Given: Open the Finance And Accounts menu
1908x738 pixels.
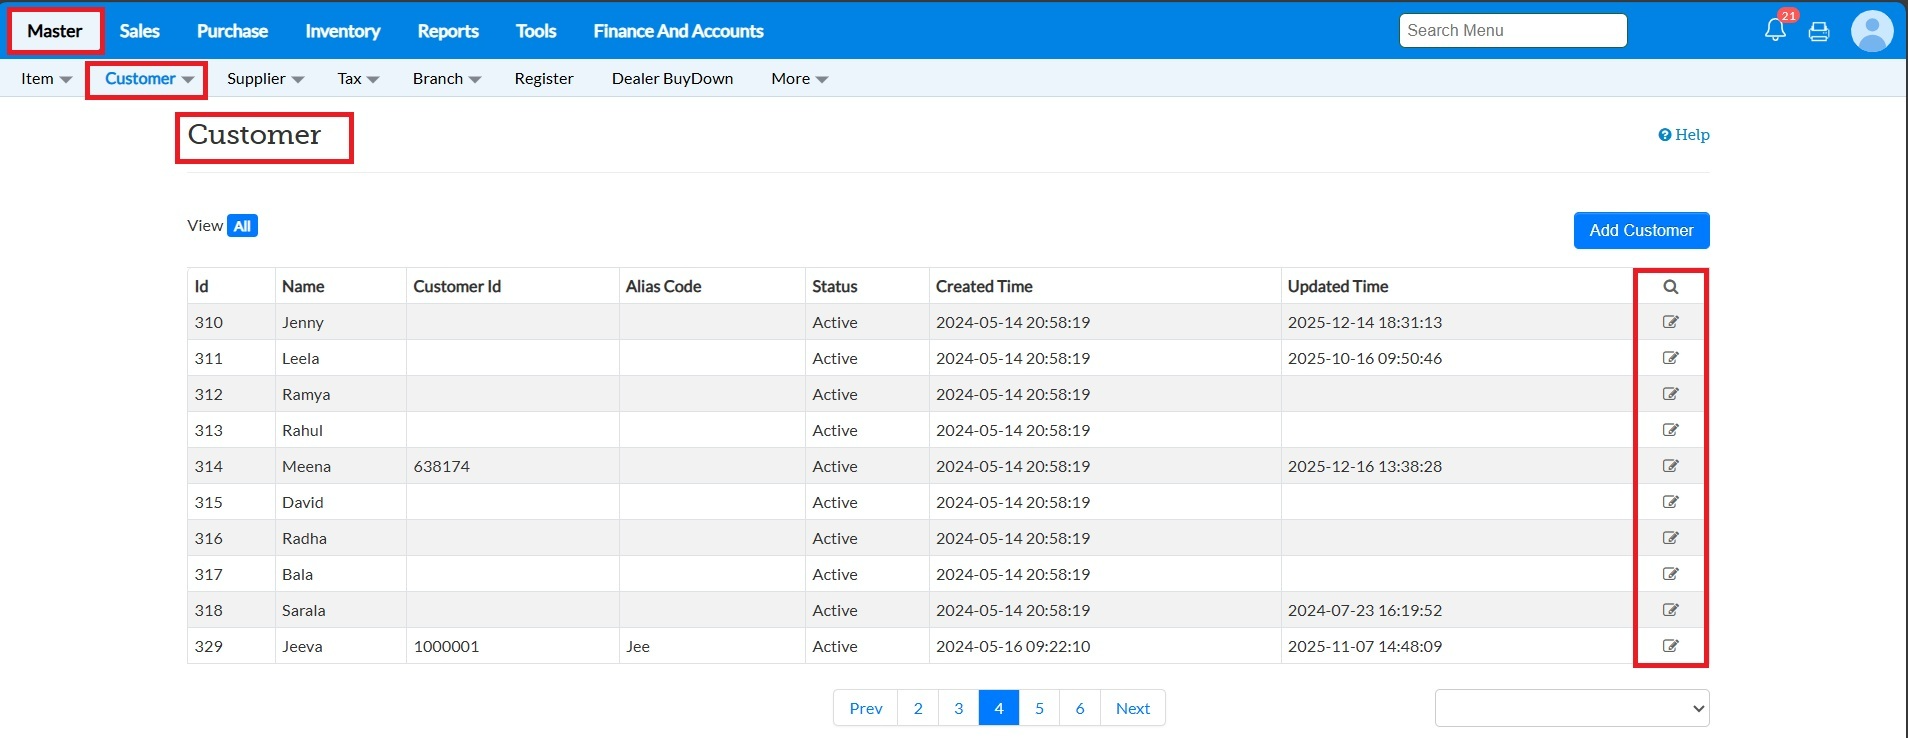Looking at the screenshot, I should [678, 31].
